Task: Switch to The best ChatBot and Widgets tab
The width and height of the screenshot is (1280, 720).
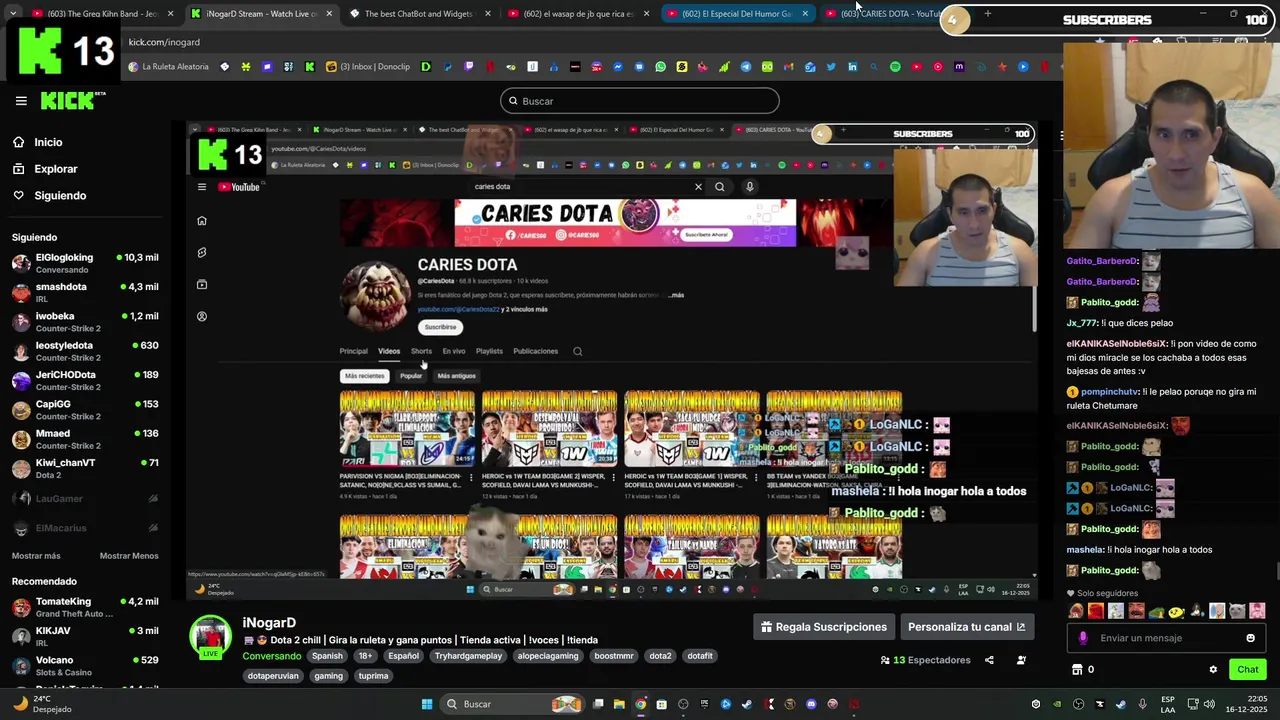Action: (420, 14)
